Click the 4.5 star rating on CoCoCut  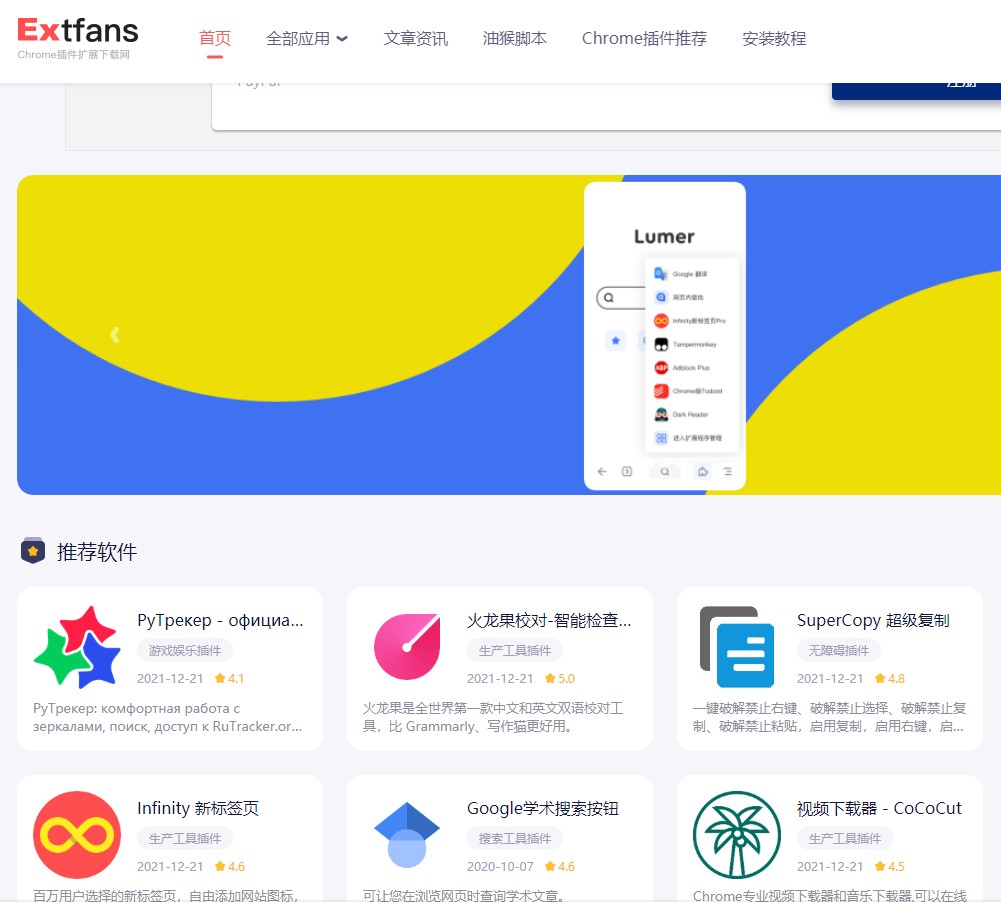coord(889,866)
